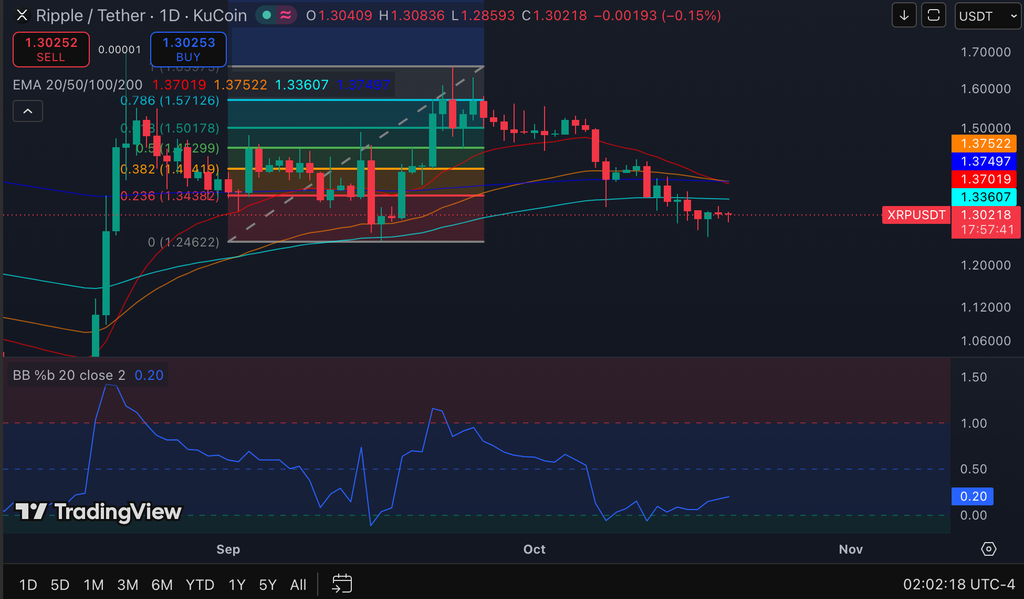Click the blue 1.37497 EMA price label

point(985,161)
